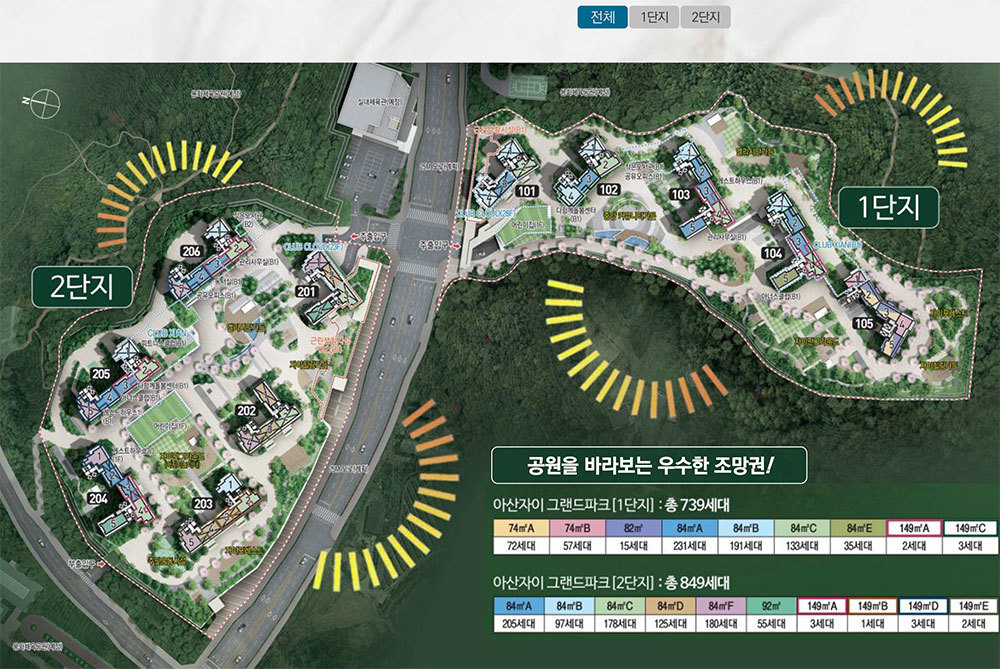Click building 202 number marker
This screenshot has height=669, width=1000.
[x=246, y=409]
